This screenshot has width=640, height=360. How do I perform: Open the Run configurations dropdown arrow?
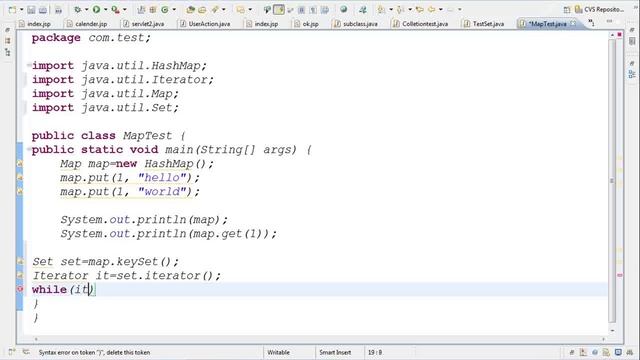[105, 9]
